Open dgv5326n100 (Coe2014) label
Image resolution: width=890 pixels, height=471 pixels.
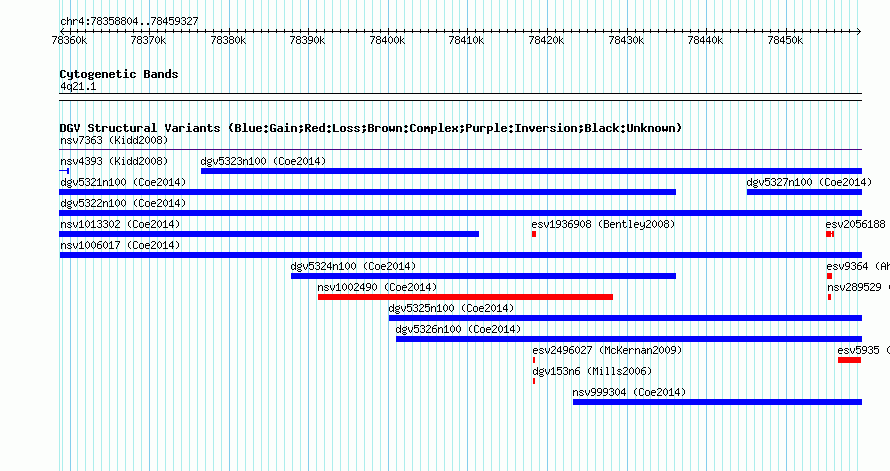tap(458, 329)
